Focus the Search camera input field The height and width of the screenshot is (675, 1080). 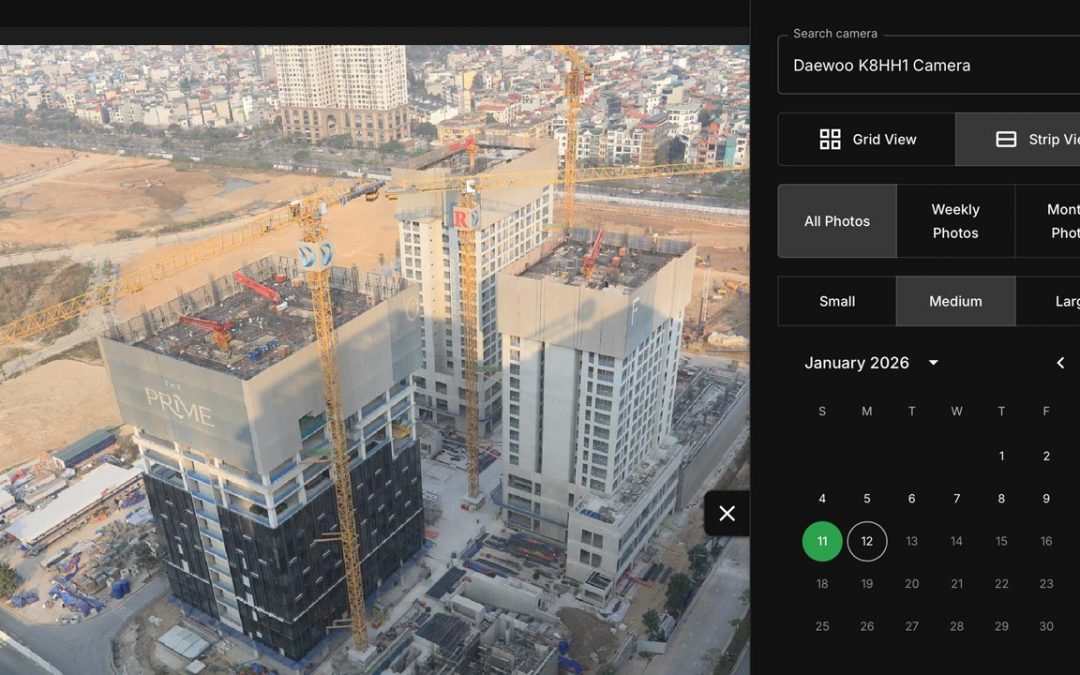930,66
